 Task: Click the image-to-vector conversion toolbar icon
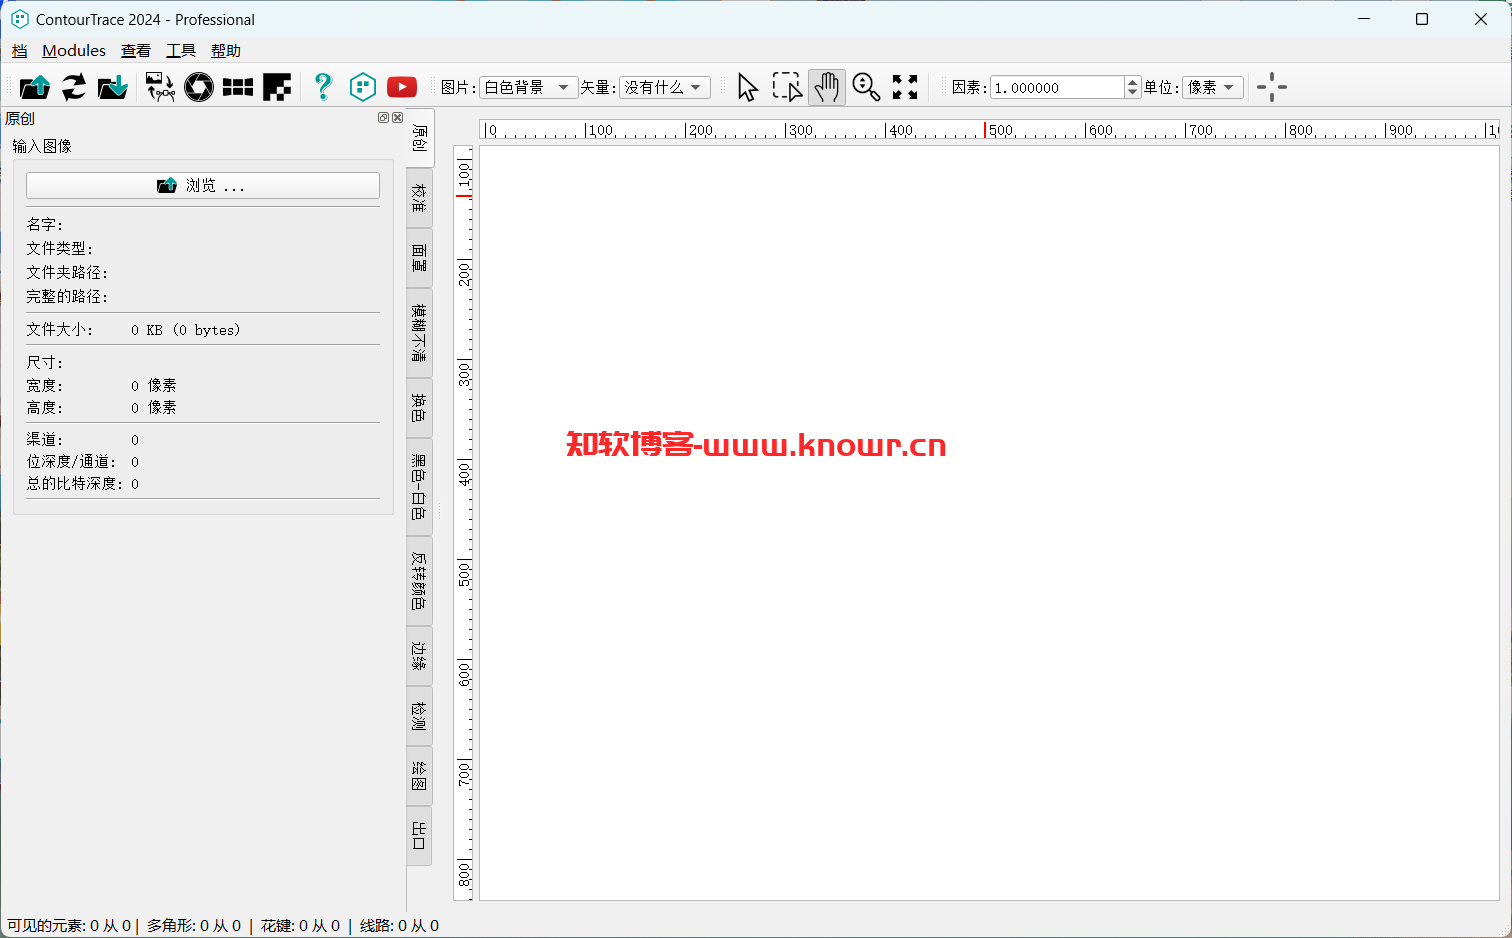pyautogui.click(x=160, y=87)
